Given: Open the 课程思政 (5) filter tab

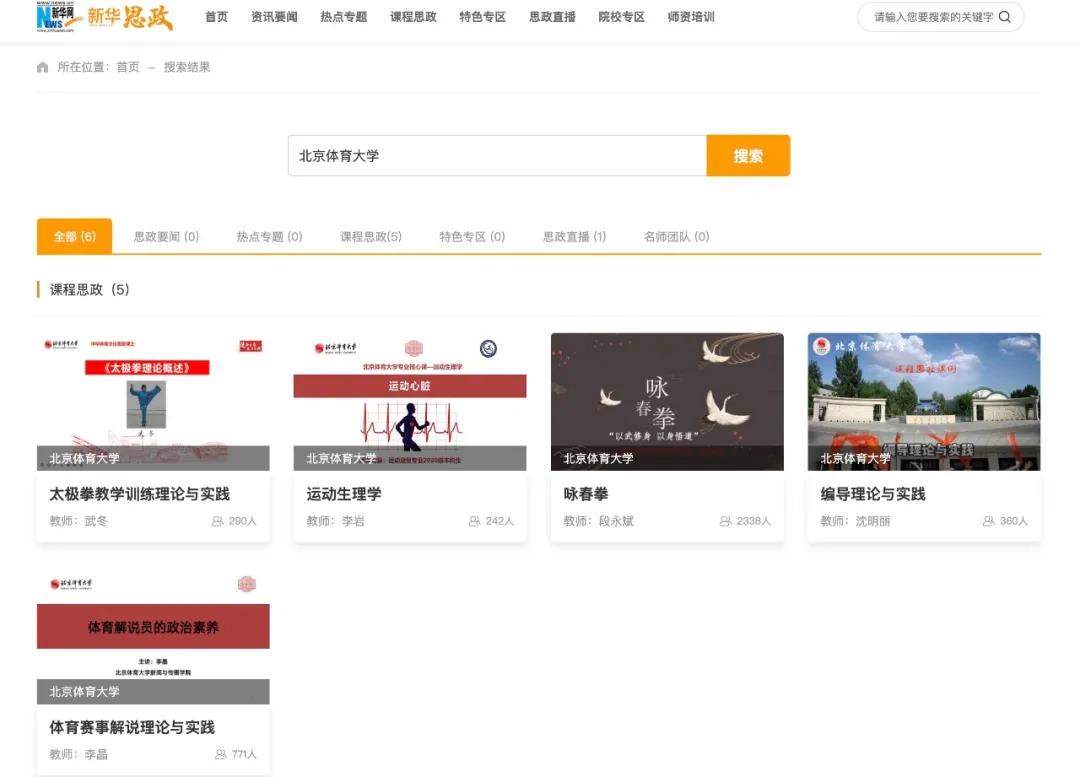Looking at the screenshot, I should (370, 236).
